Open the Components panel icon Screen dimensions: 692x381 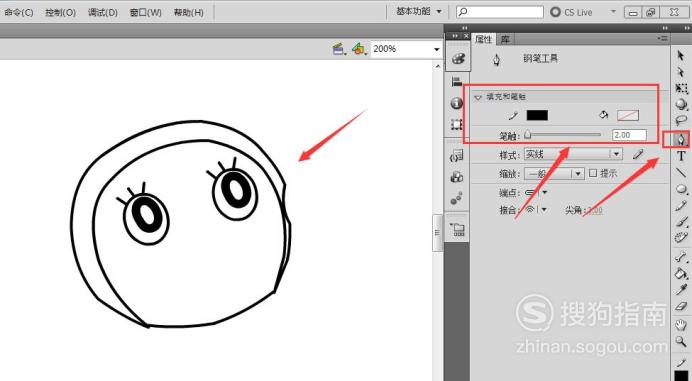457,177
